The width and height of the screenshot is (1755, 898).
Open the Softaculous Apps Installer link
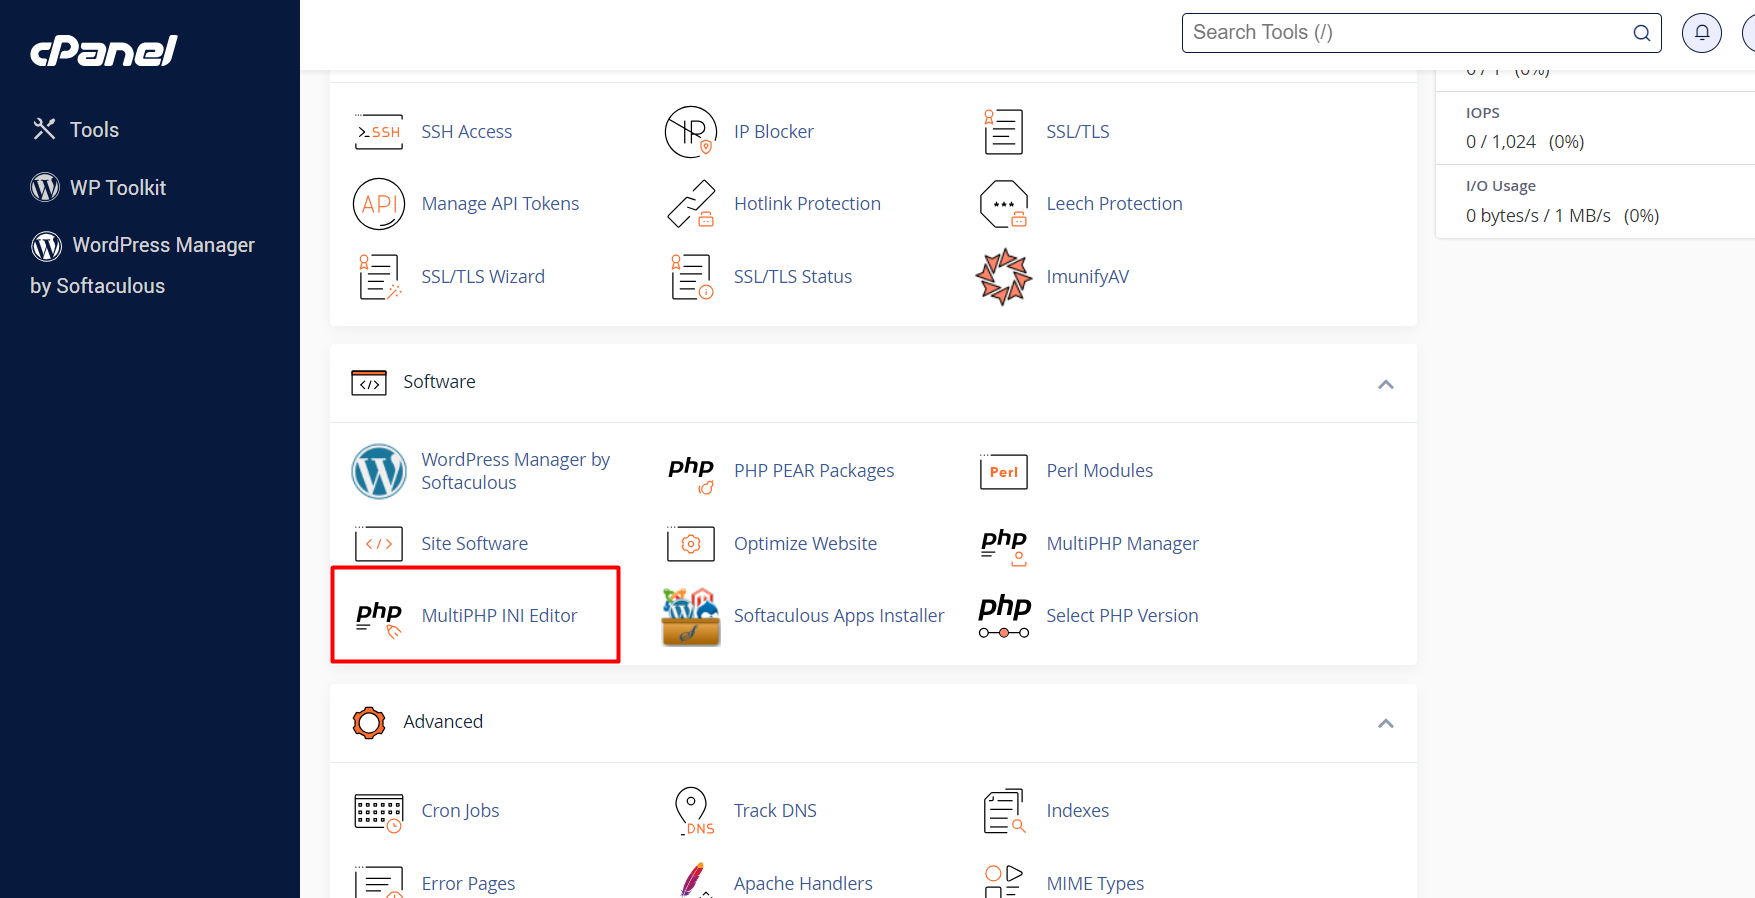[839, 616]
